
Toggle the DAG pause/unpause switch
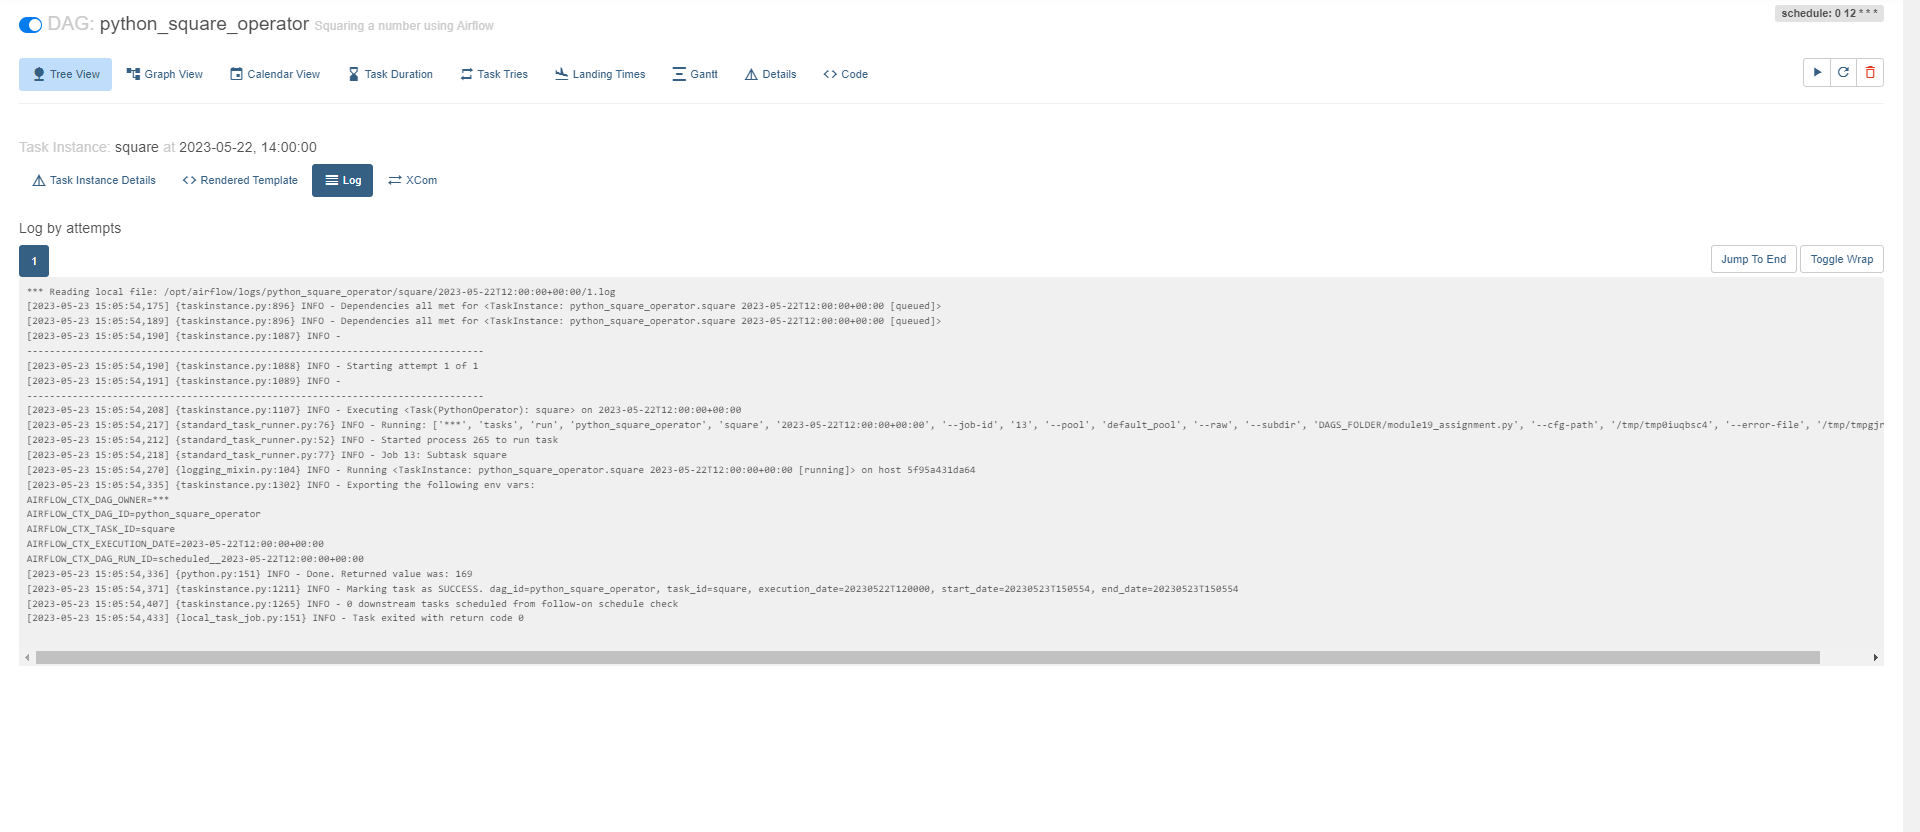pos(30,25)
